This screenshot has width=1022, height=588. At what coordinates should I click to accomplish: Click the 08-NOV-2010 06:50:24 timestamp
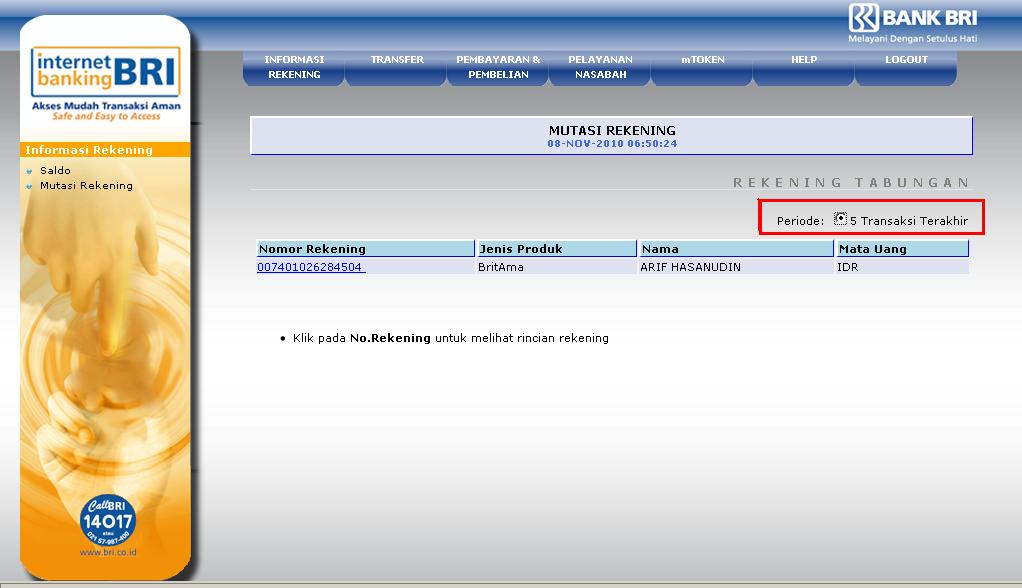tap(612, 143)
